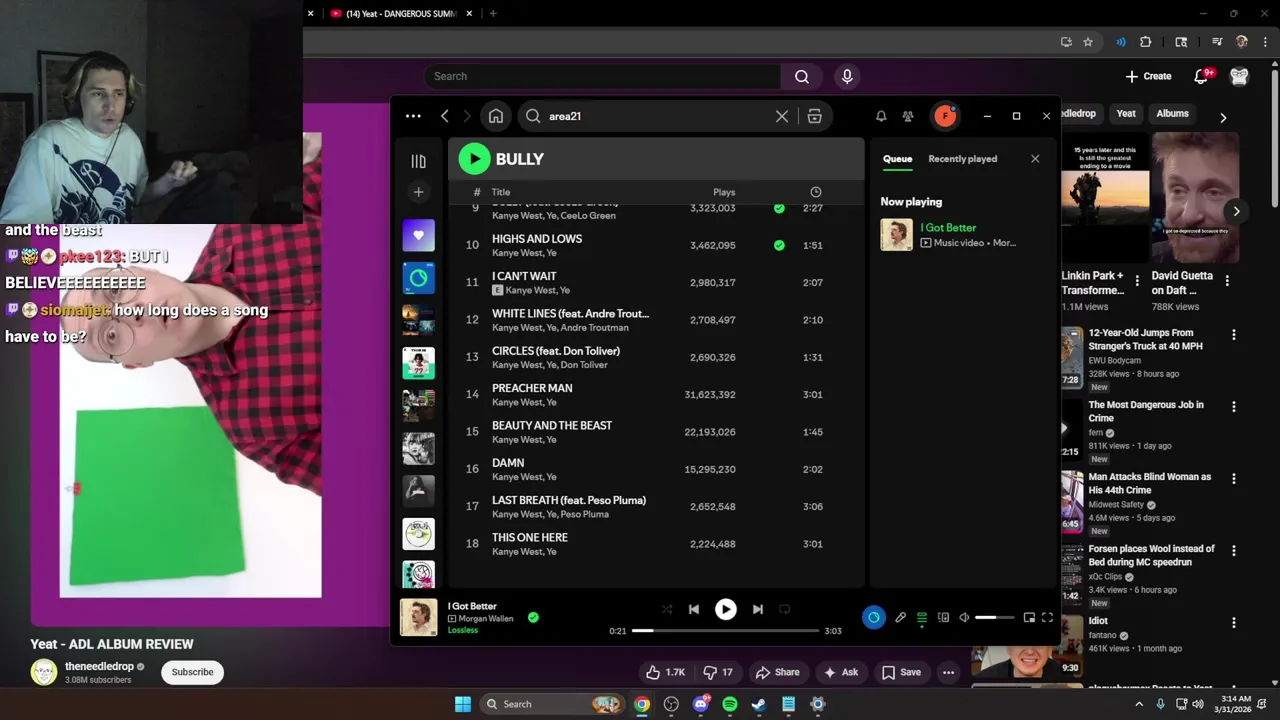
Task: Toggle repeat in Spotify player
Action: pyautogui.click(x=785, y=609)
